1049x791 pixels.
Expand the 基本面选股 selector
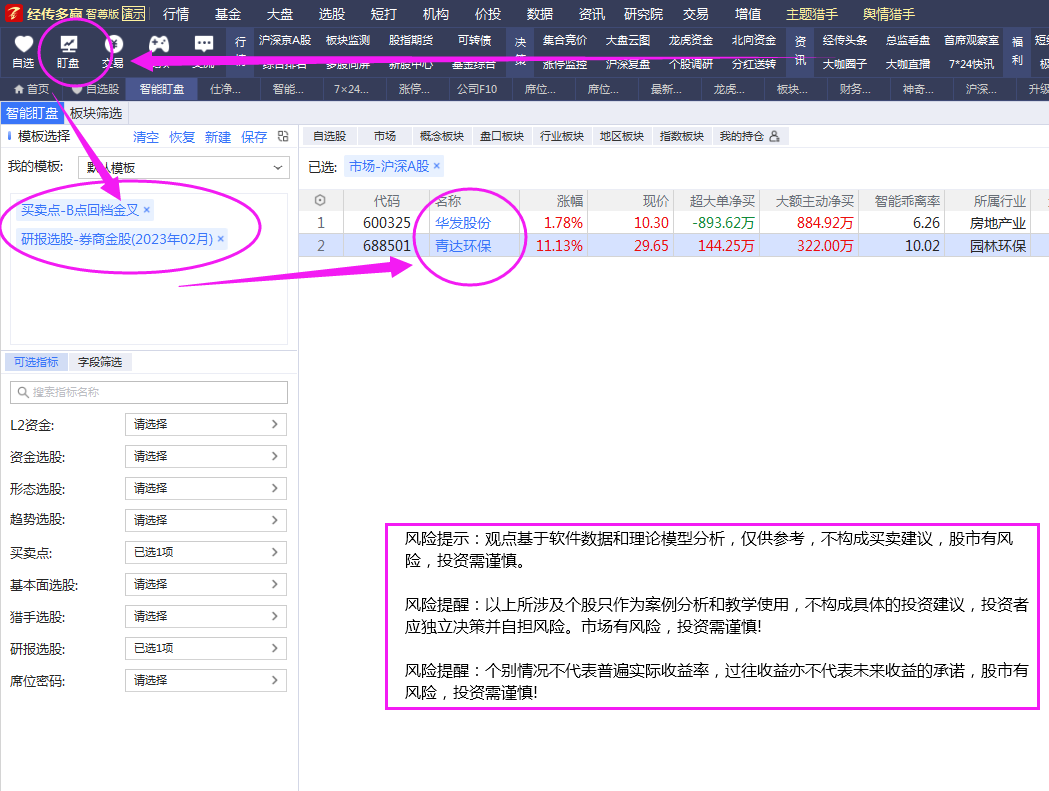coord(206,584)
